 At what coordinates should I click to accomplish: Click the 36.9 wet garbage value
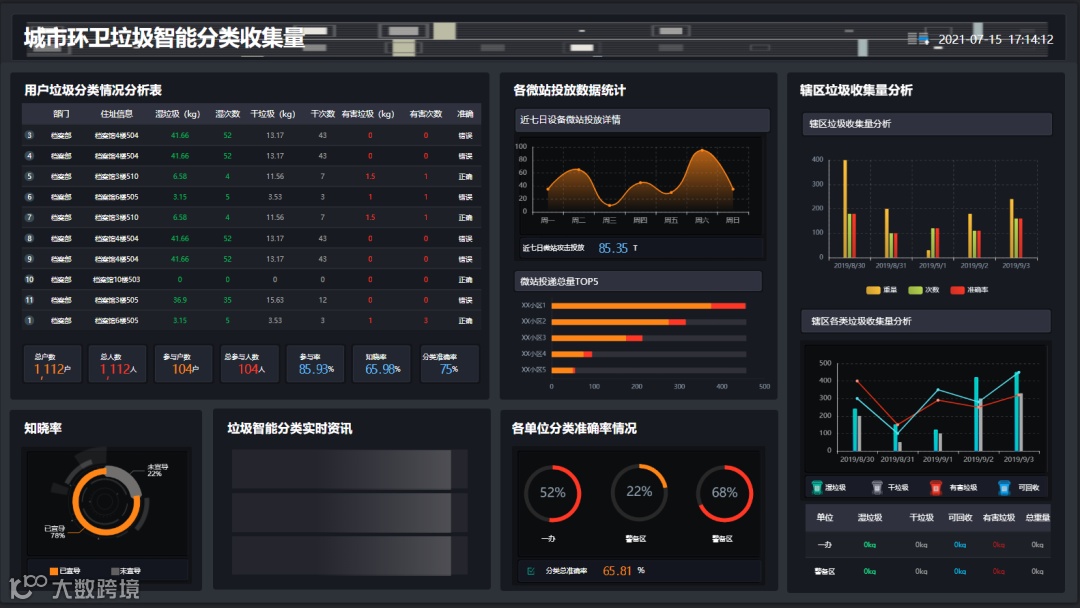click(180, 300)
